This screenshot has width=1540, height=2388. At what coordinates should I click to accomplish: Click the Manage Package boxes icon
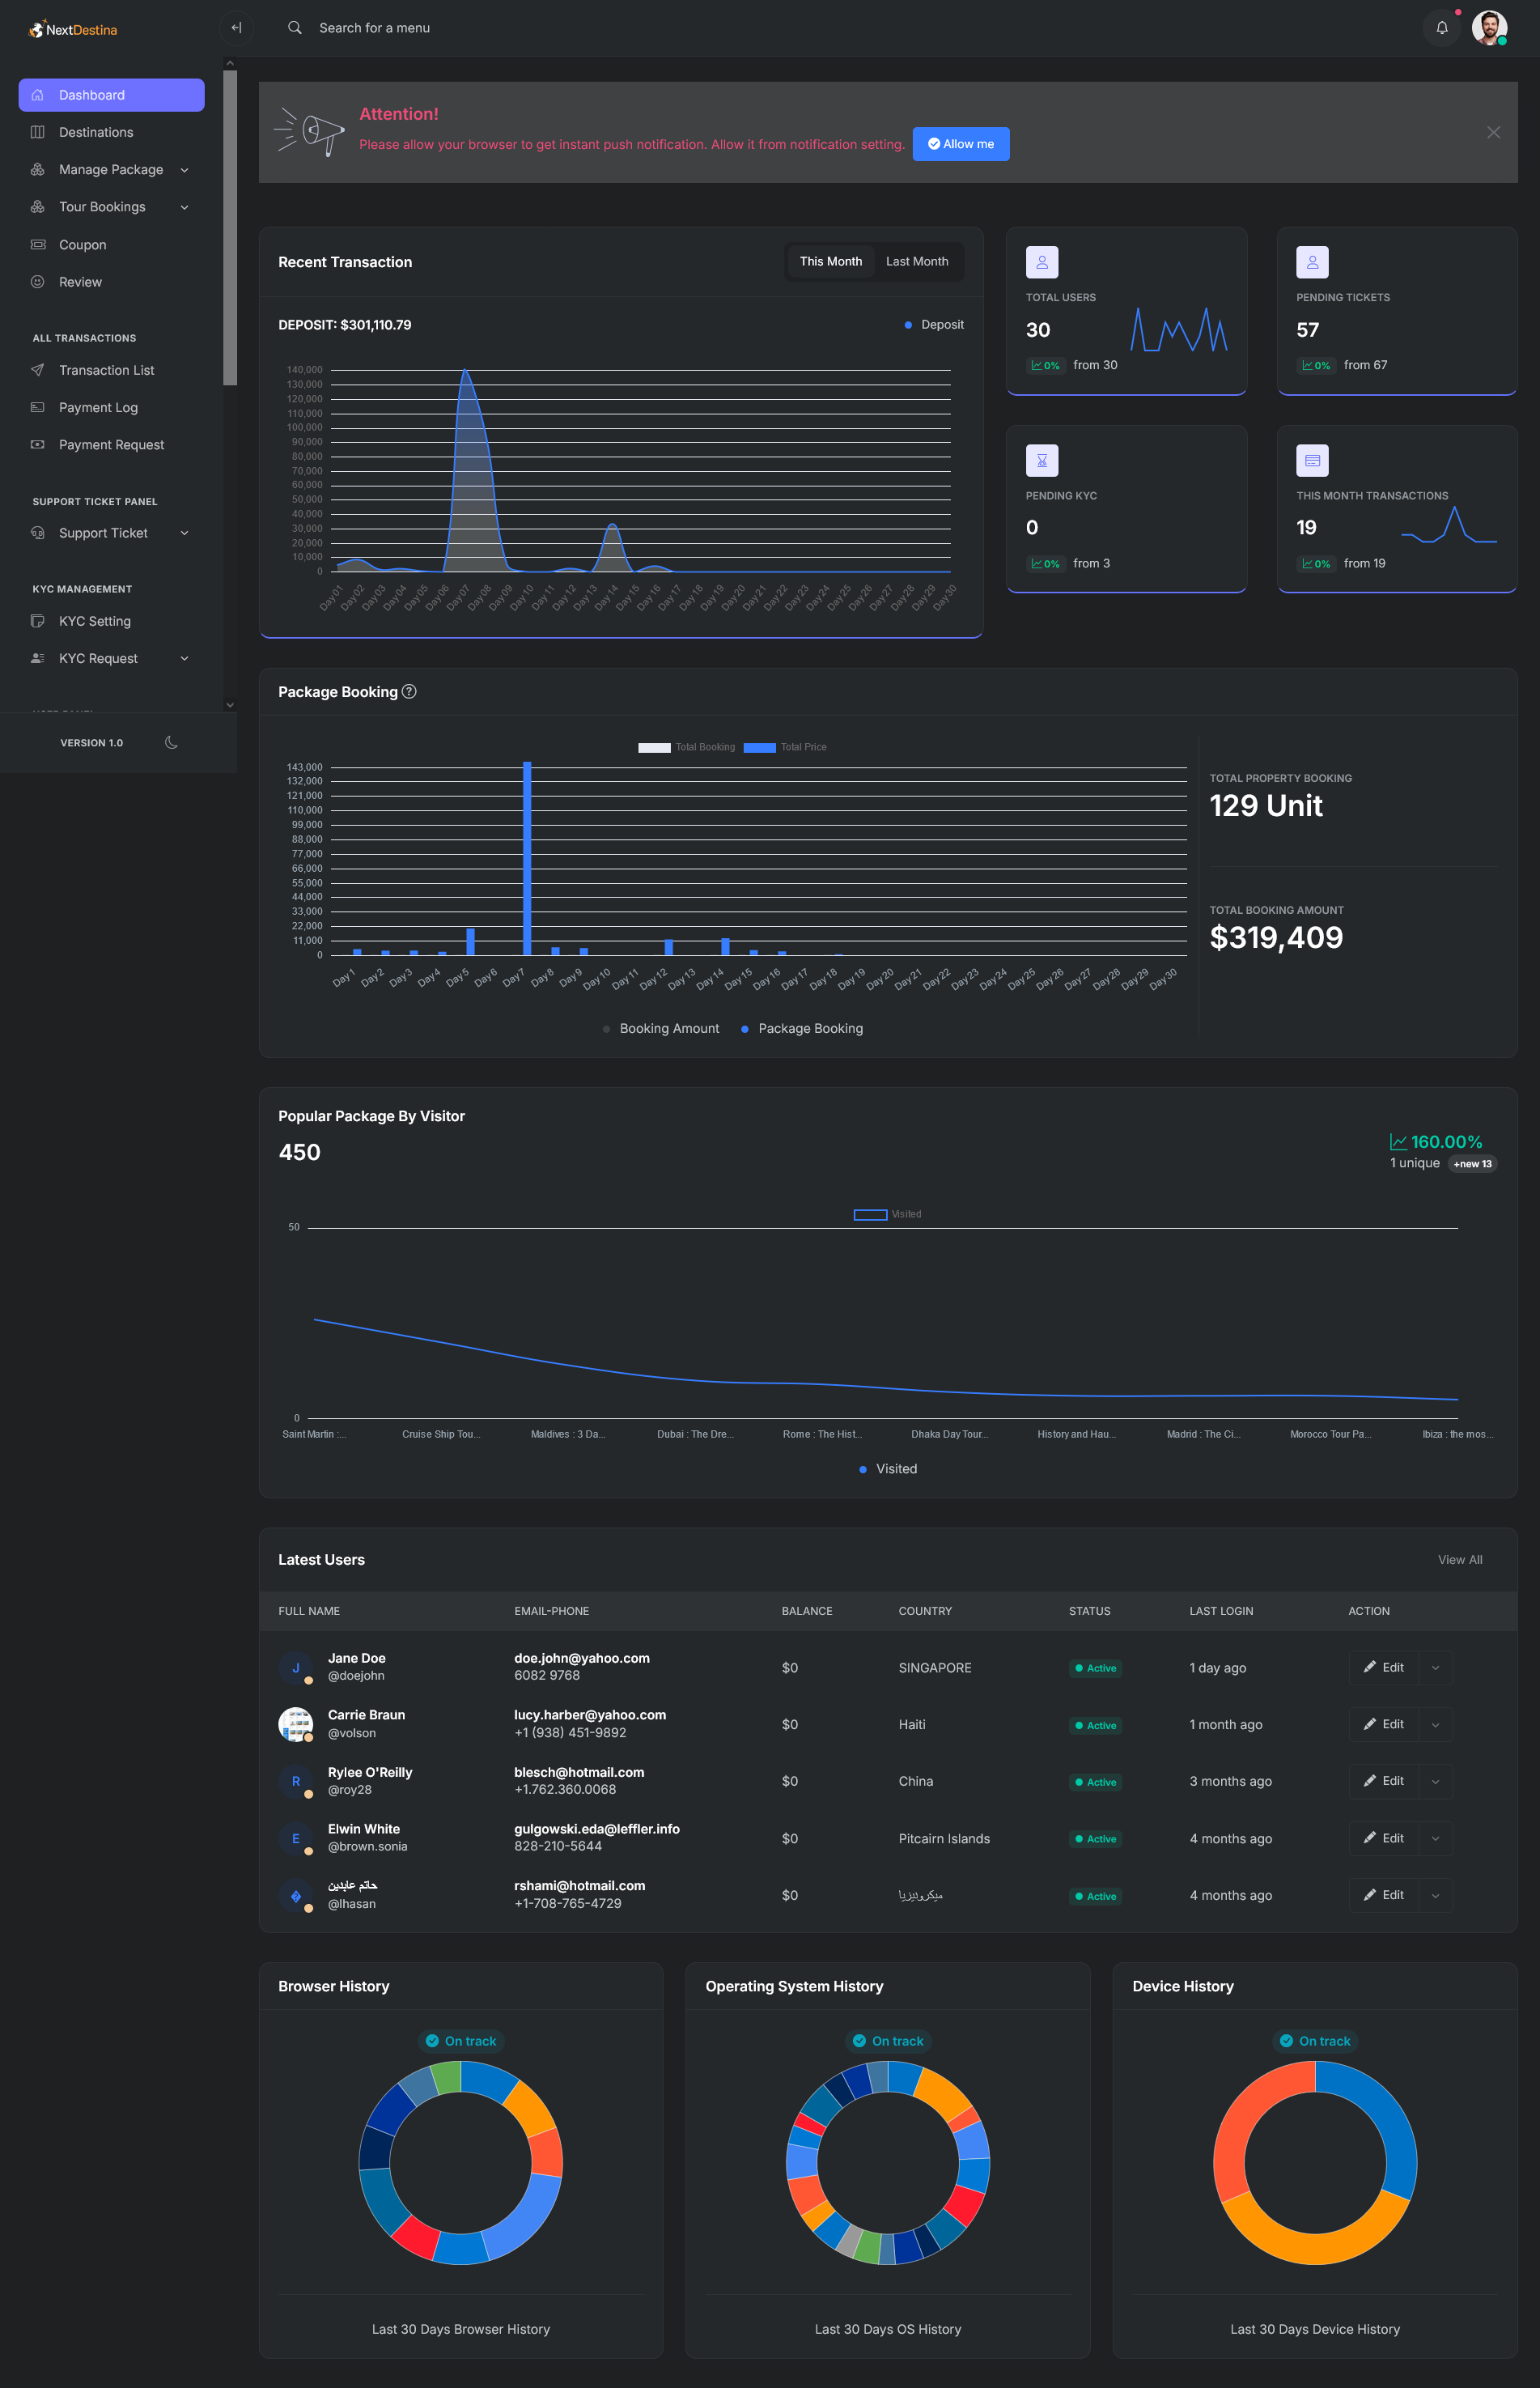click(x=37, y=170)
